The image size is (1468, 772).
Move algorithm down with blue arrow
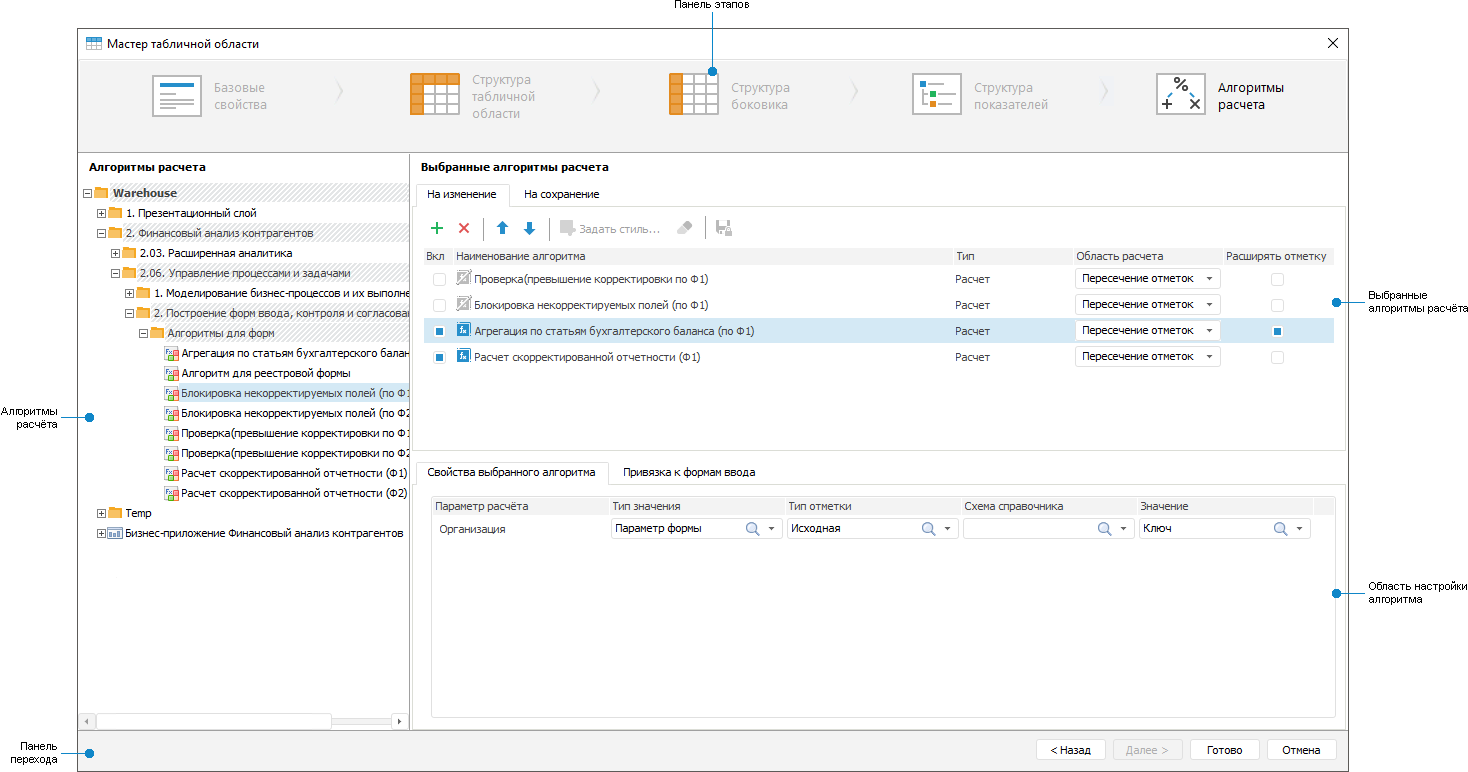click(529, 229)
